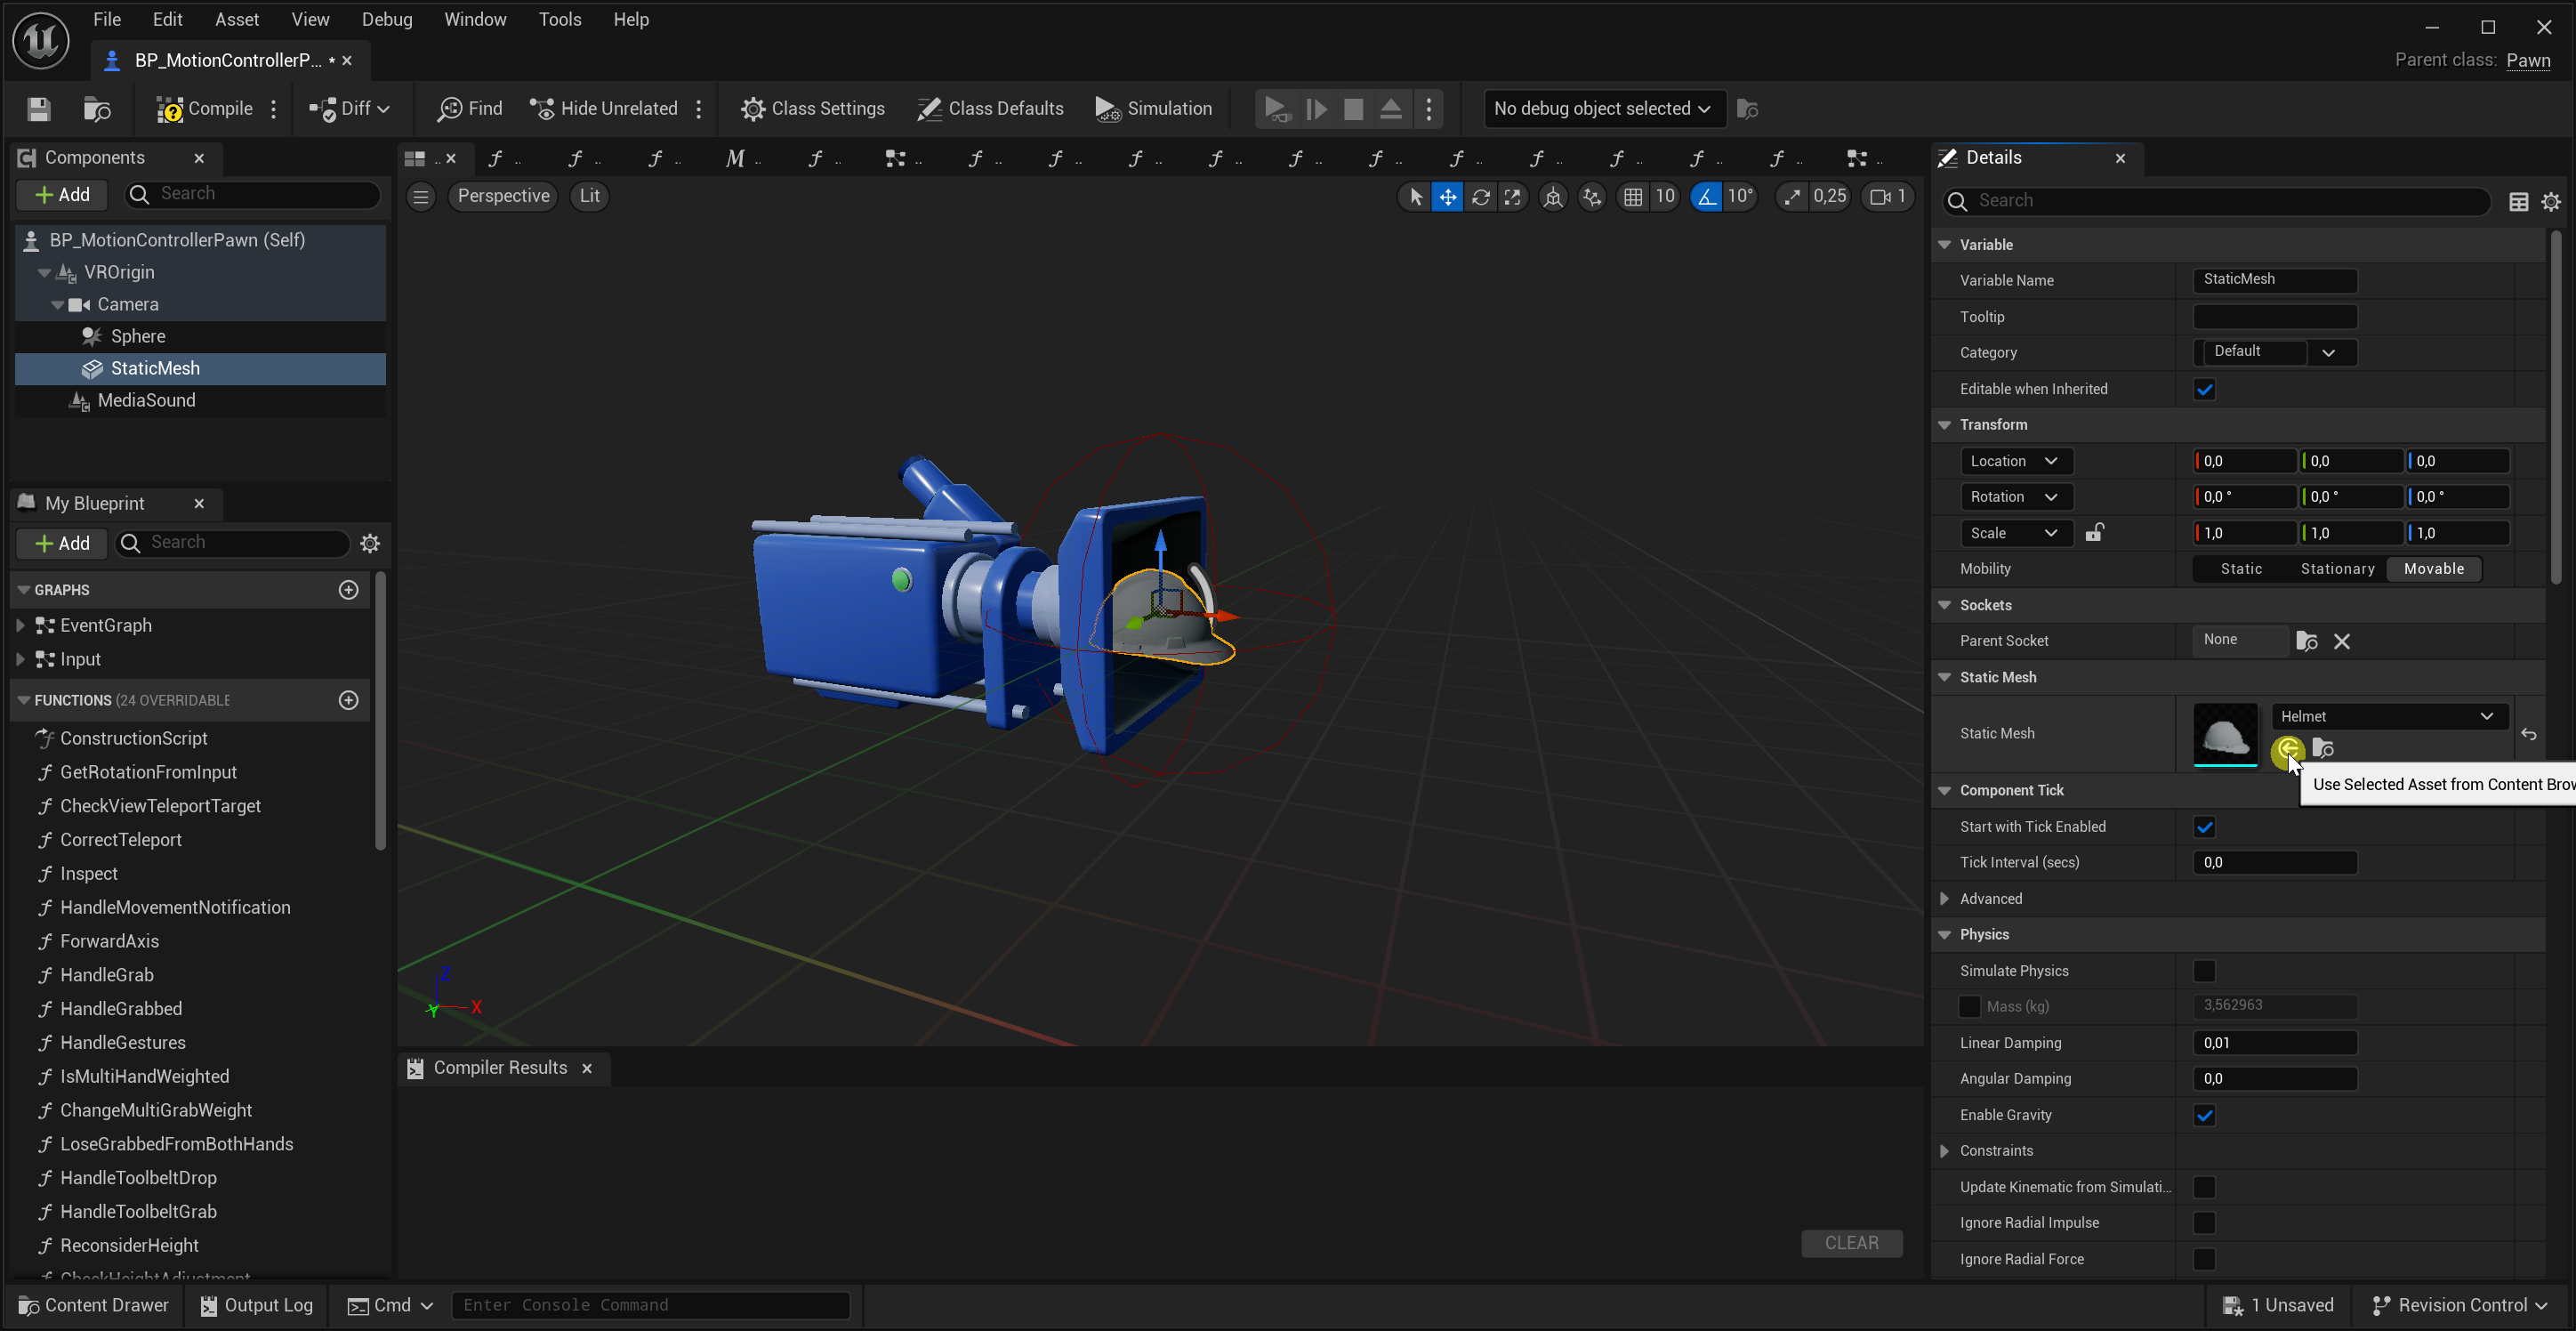Select the scale transform tool in viewport
The image size is (2576, 1331).
pos(1513,197)
